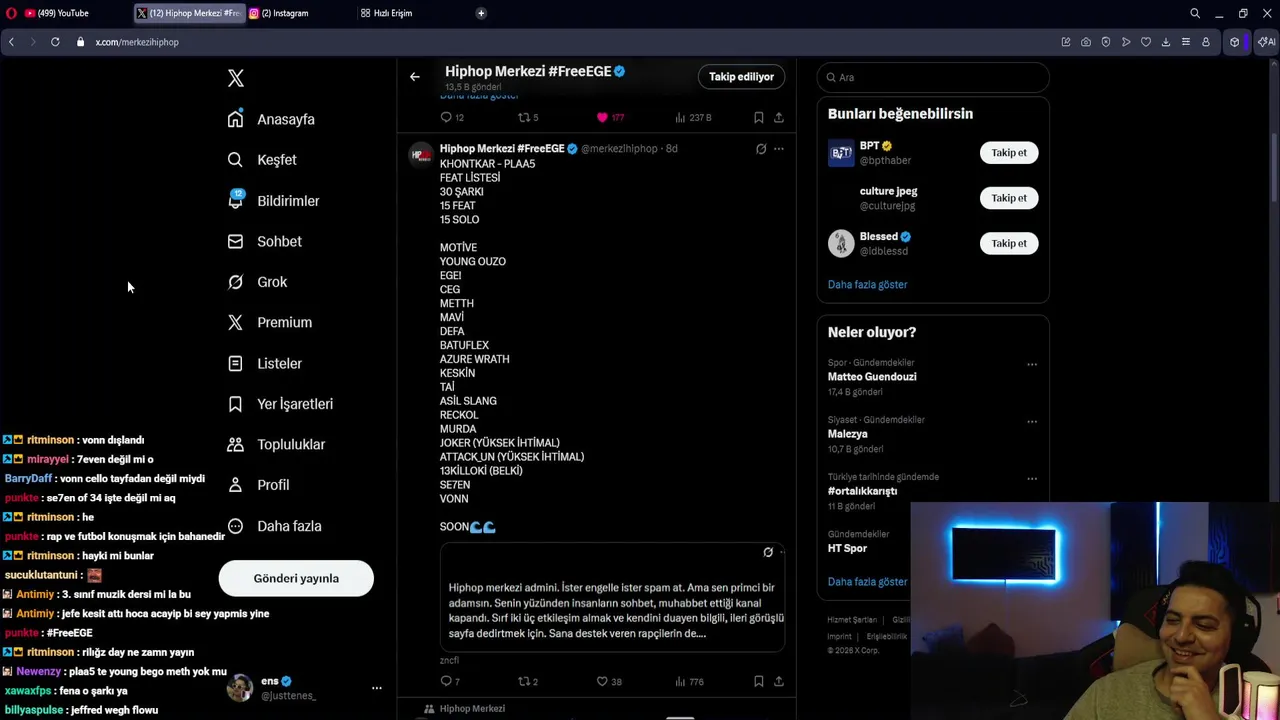Open more menu of KHONTKAR post
This screenshot has height=720, width=1280.
click(779, 149)
